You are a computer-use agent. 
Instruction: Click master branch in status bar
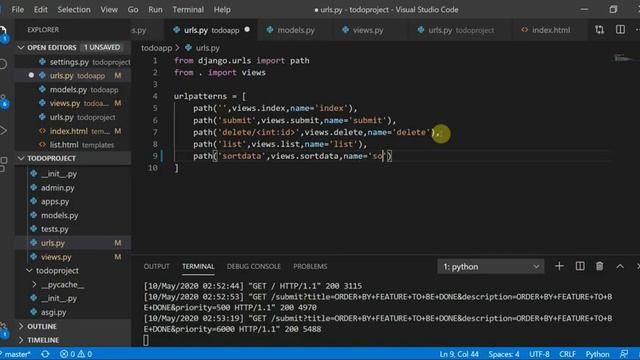click(x=16, y=354)
